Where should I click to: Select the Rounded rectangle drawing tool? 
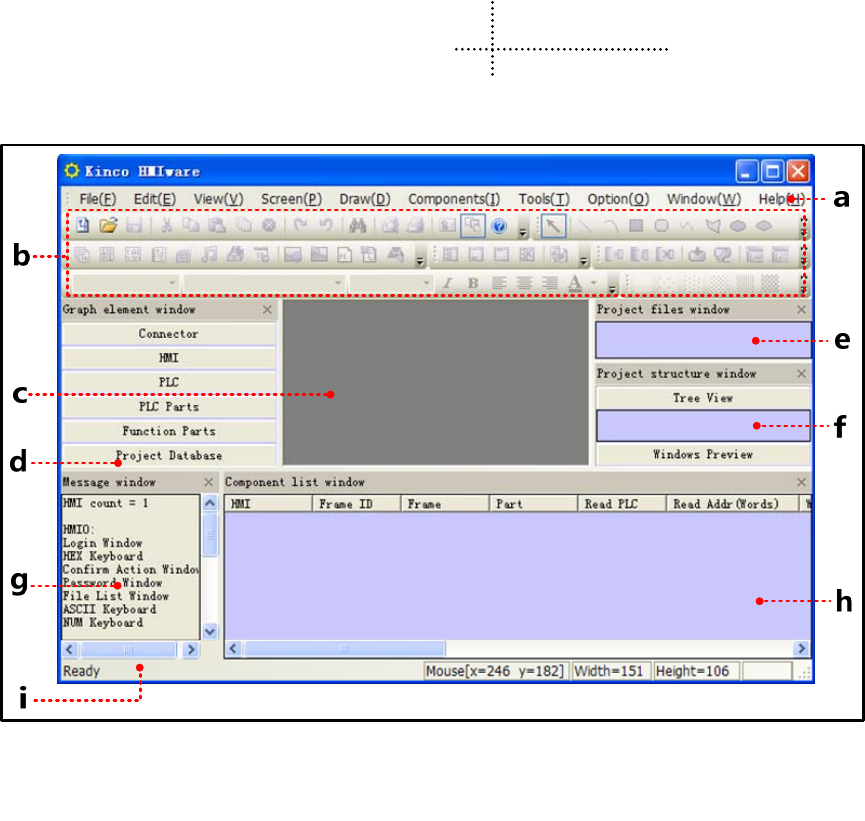[661, 226]
